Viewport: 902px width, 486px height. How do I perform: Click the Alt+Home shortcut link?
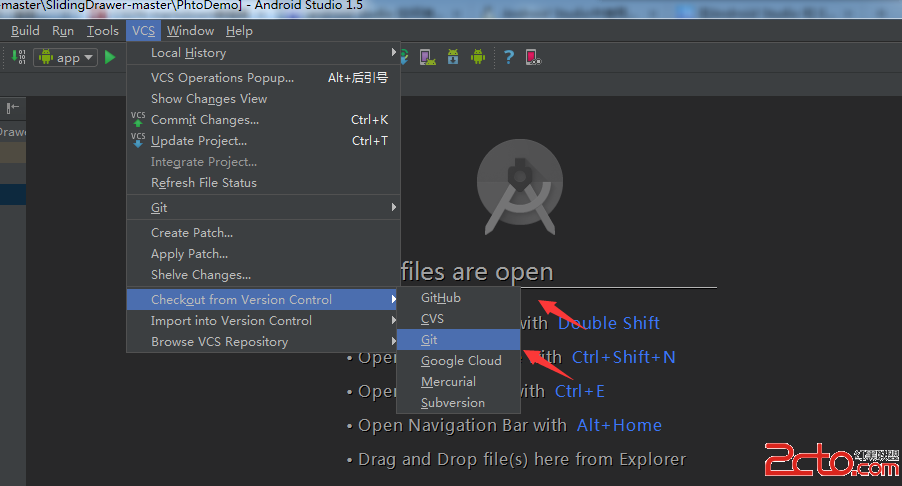point(620,425)
